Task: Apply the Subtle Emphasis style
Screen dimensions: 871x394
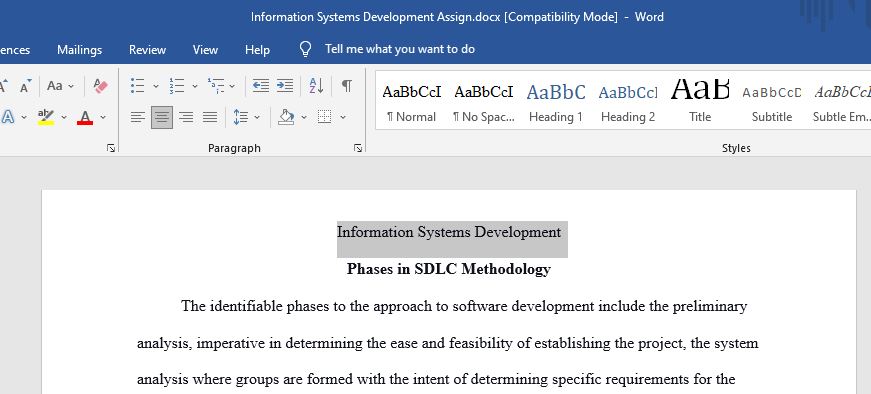Action: pos(841,101)
